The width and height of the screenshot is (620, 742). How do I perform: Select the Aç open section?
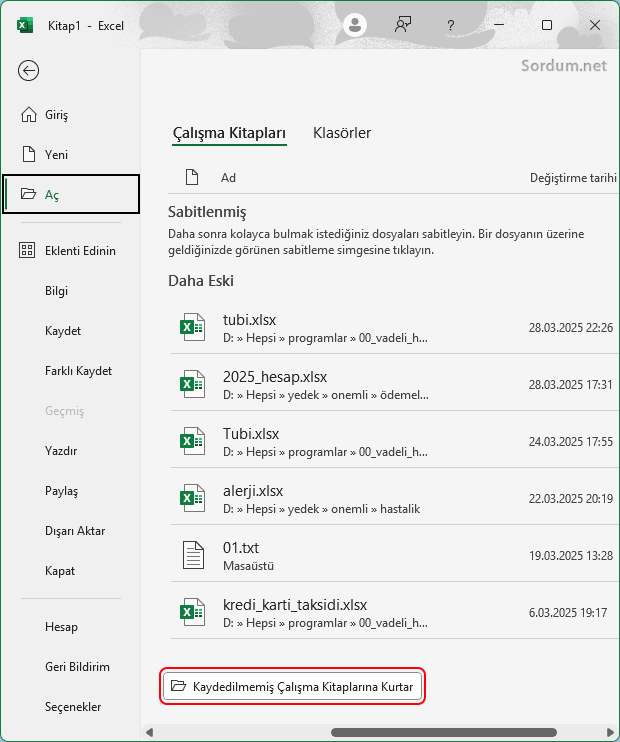(x=71, y=194)
